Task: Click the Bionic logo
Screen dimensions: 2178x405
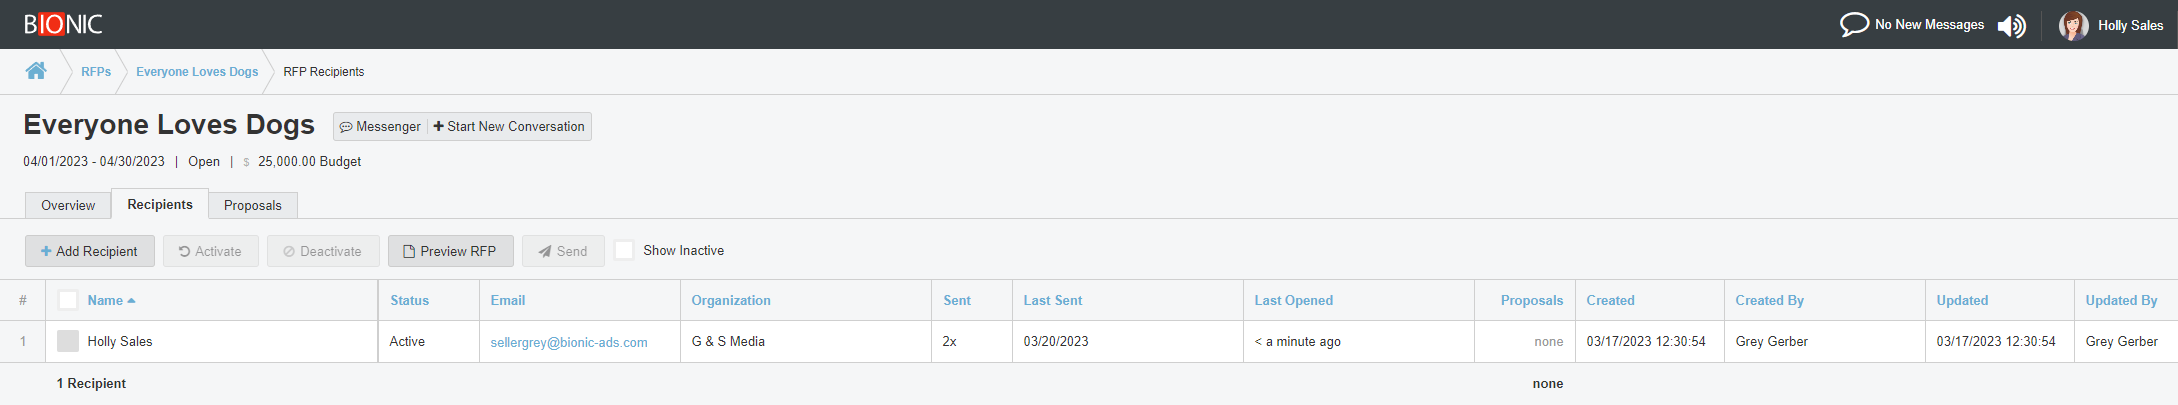Action: coord(63,24)
